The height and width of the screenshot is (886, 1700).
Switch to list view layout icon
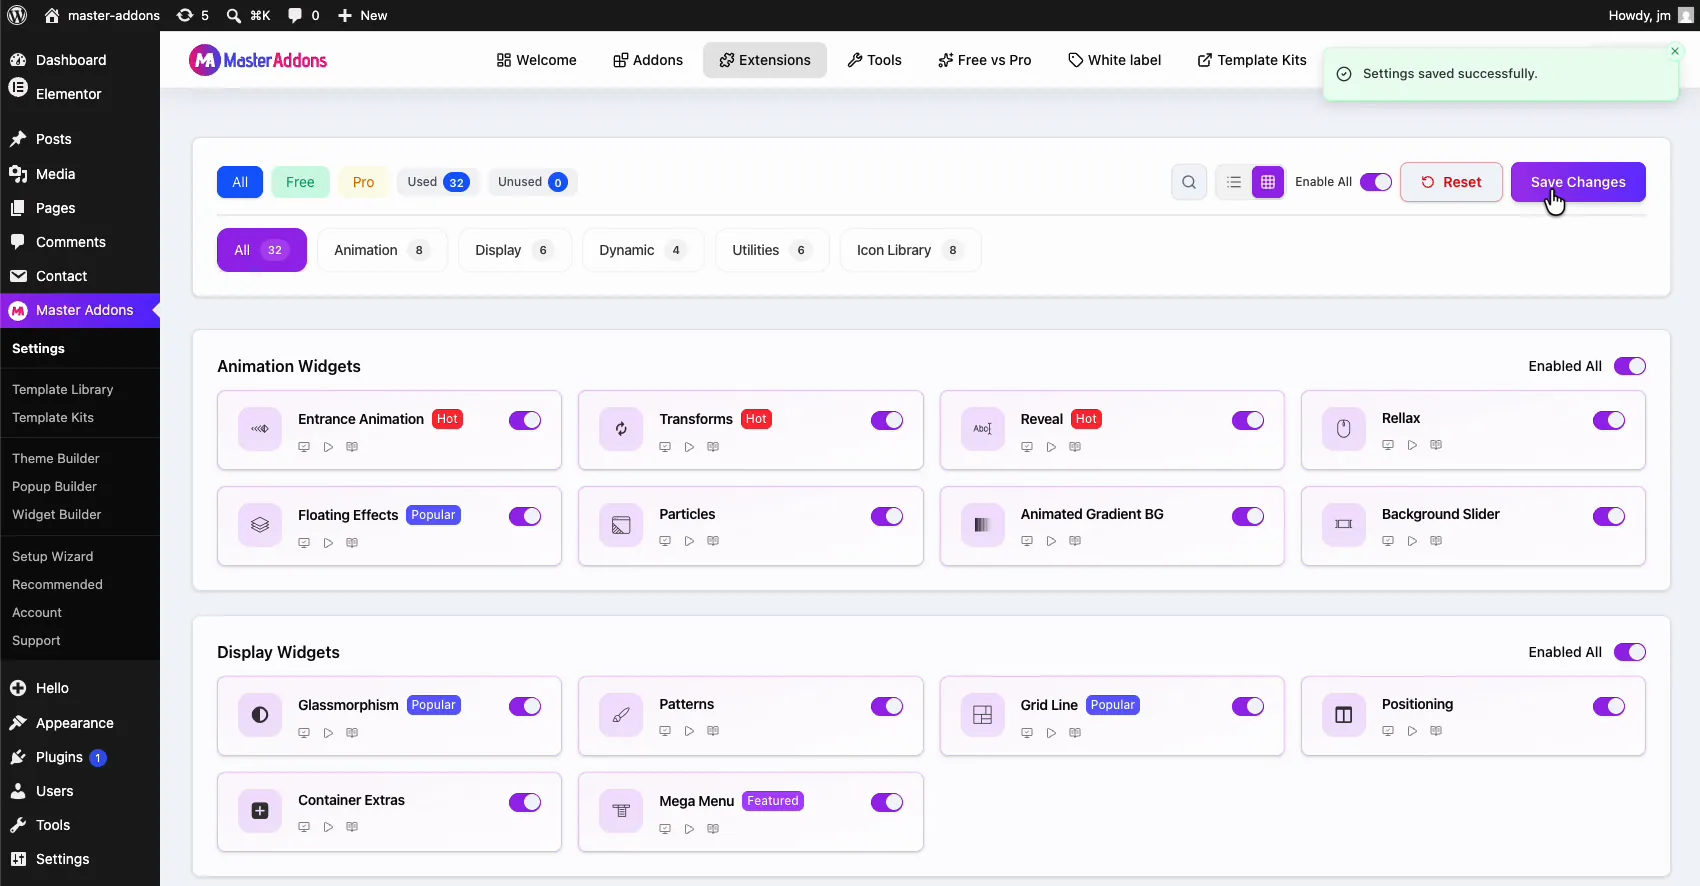1234,182
